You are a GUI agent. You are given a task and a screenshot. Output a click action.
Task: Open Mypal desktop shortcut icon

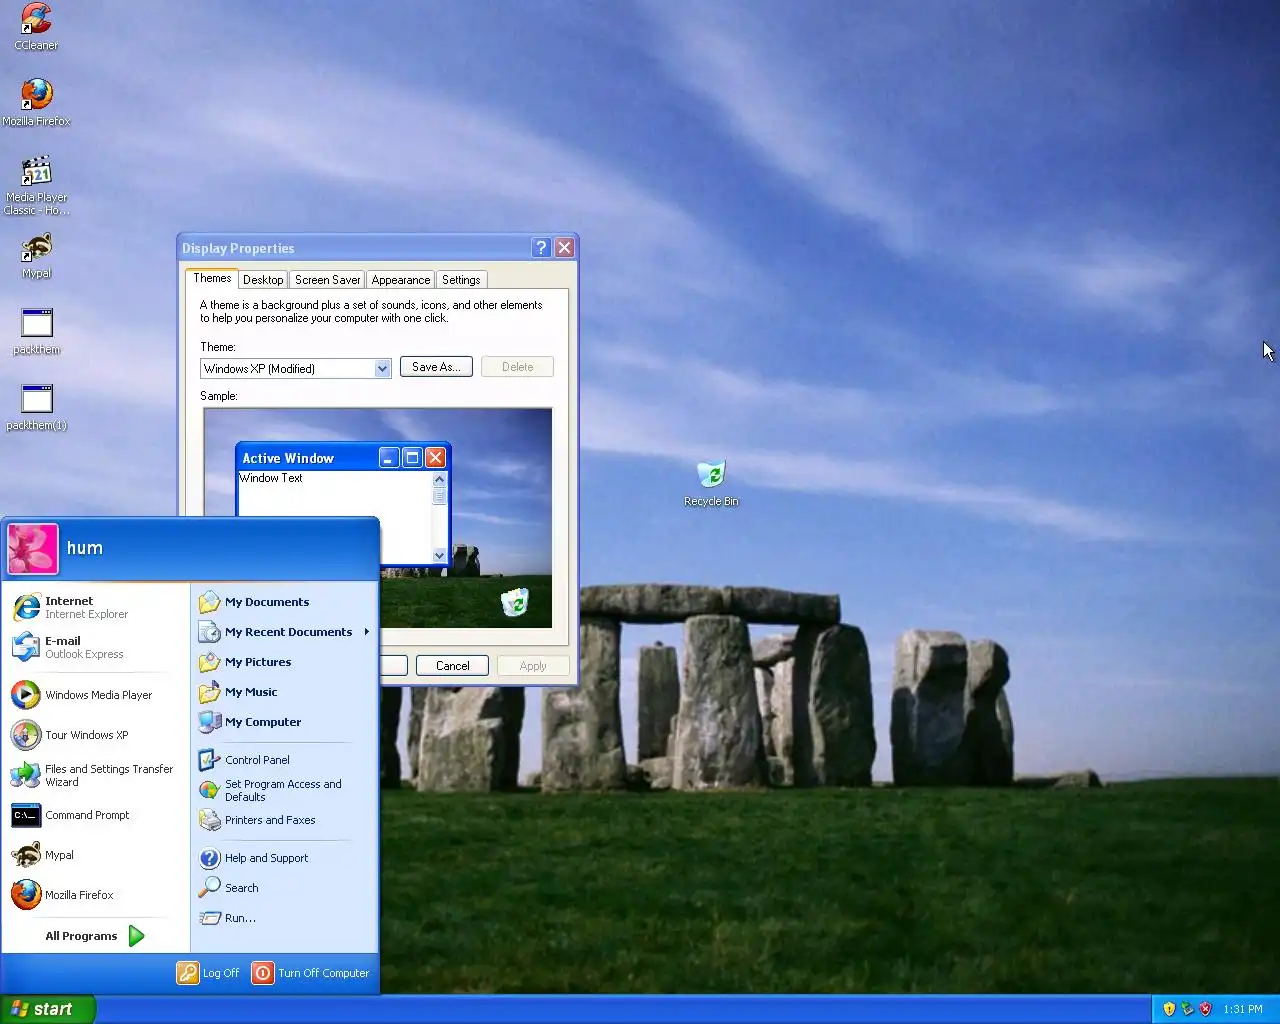point(37,255)
